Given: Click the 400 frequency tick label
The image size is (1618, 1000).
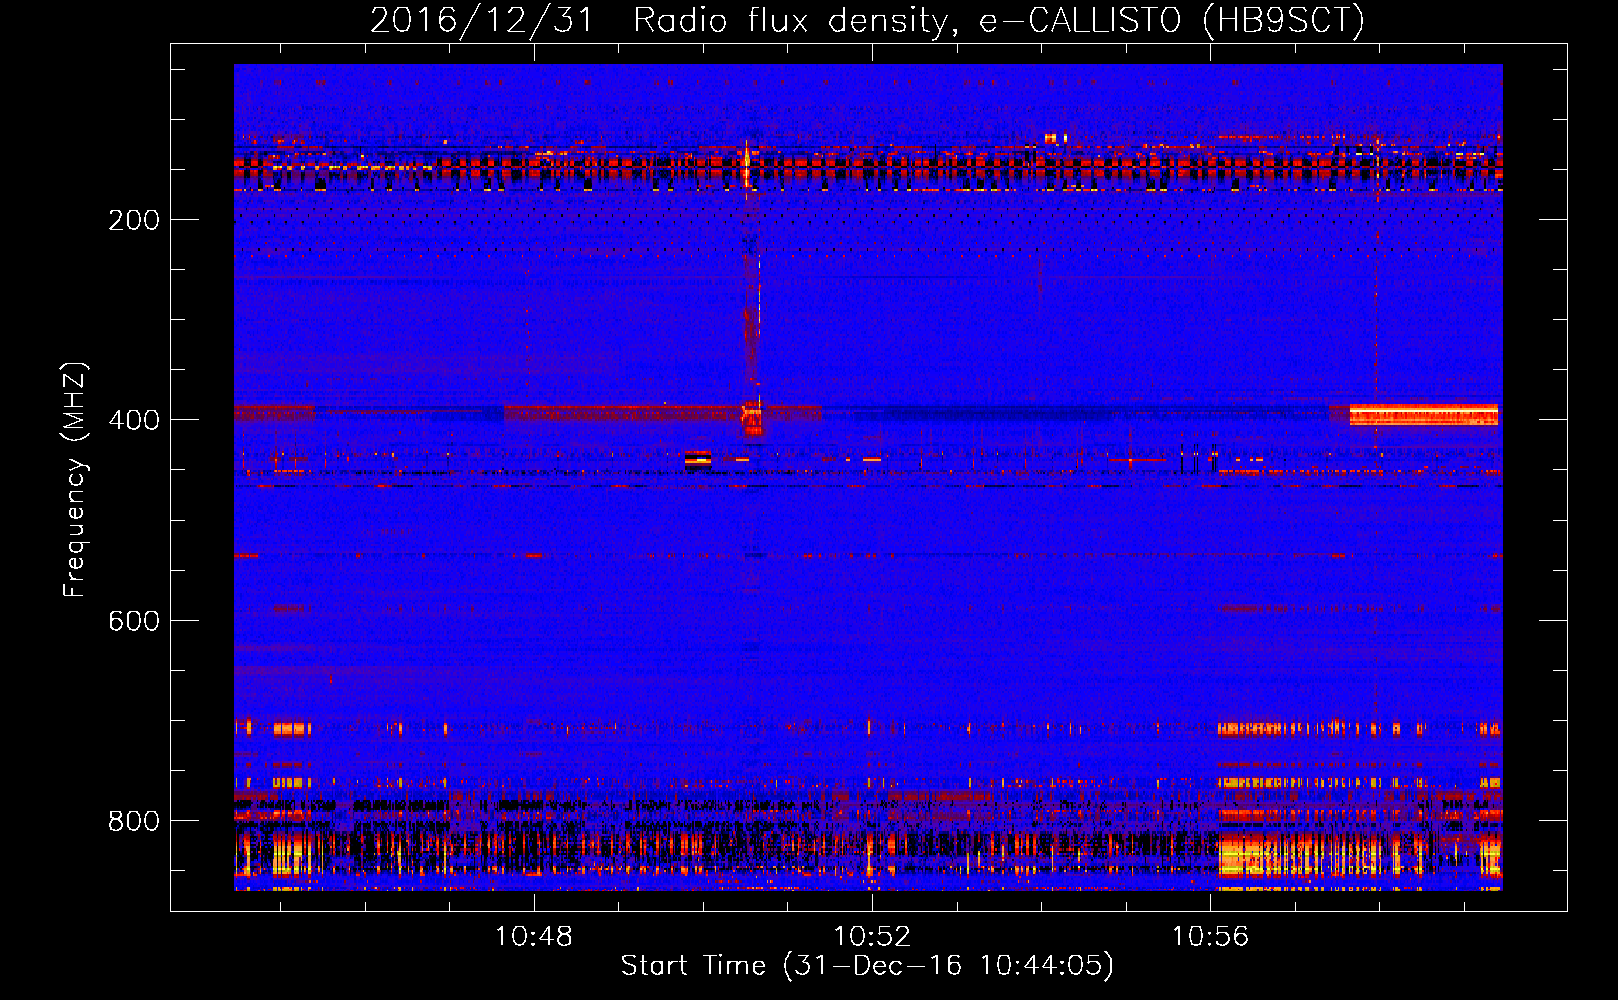Looking at the screenshot, I should pyautogui.click(x=134, y=420).
